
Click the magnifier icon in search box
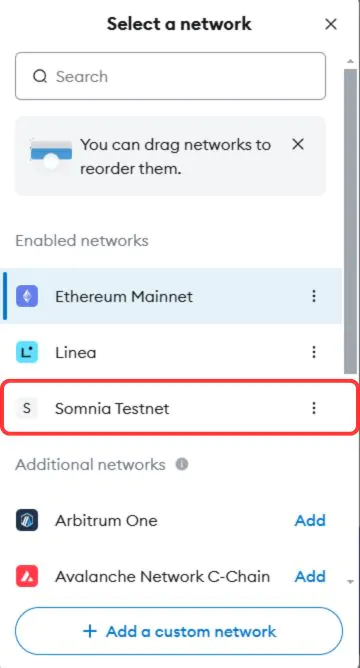click(40, 77)
